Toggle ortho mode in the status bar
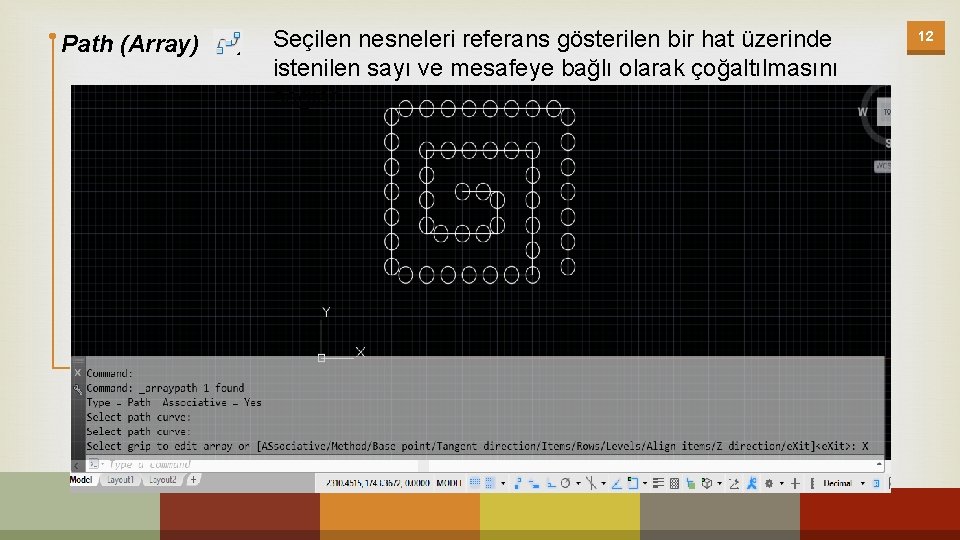The image size is (960, 540). coord(551,484)
